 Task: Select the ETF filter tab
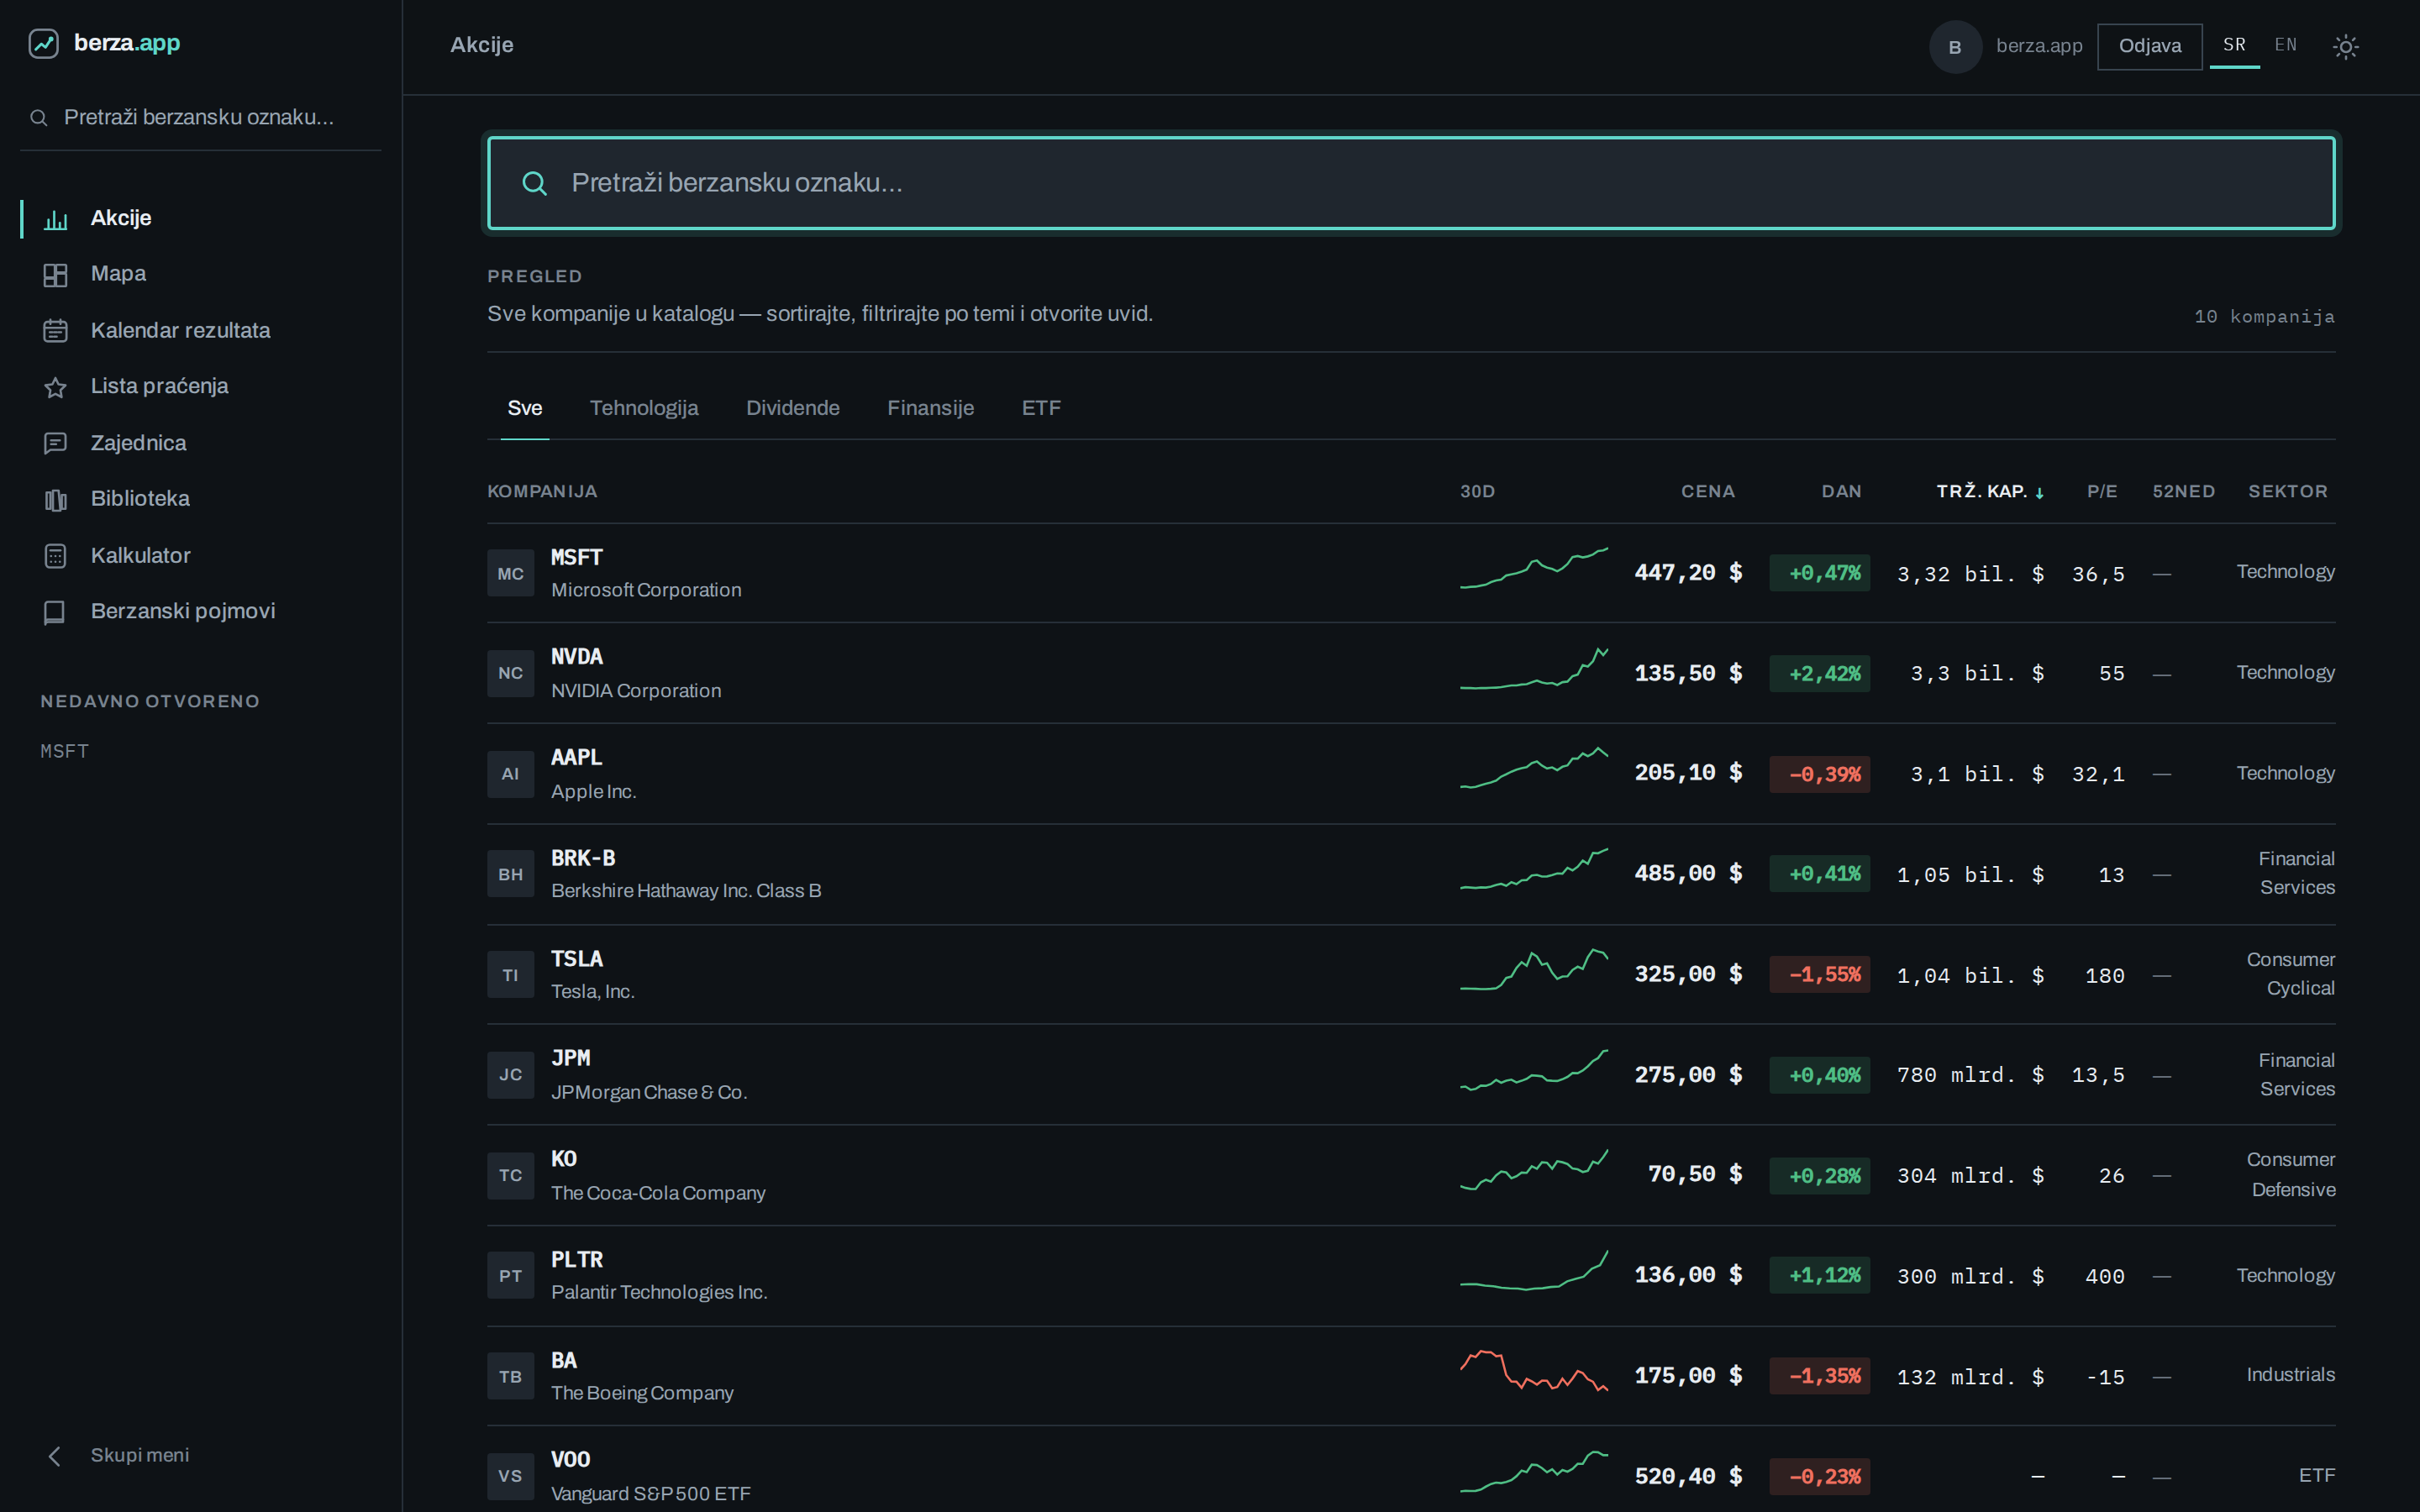click(x=1041, y=408)
